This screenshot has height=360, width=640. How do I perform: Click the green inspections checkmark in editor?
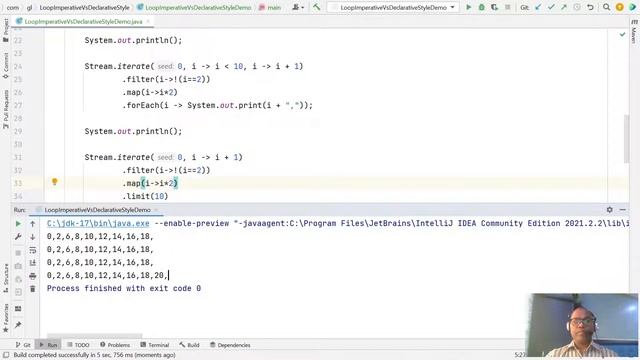(x=622, y=35)
